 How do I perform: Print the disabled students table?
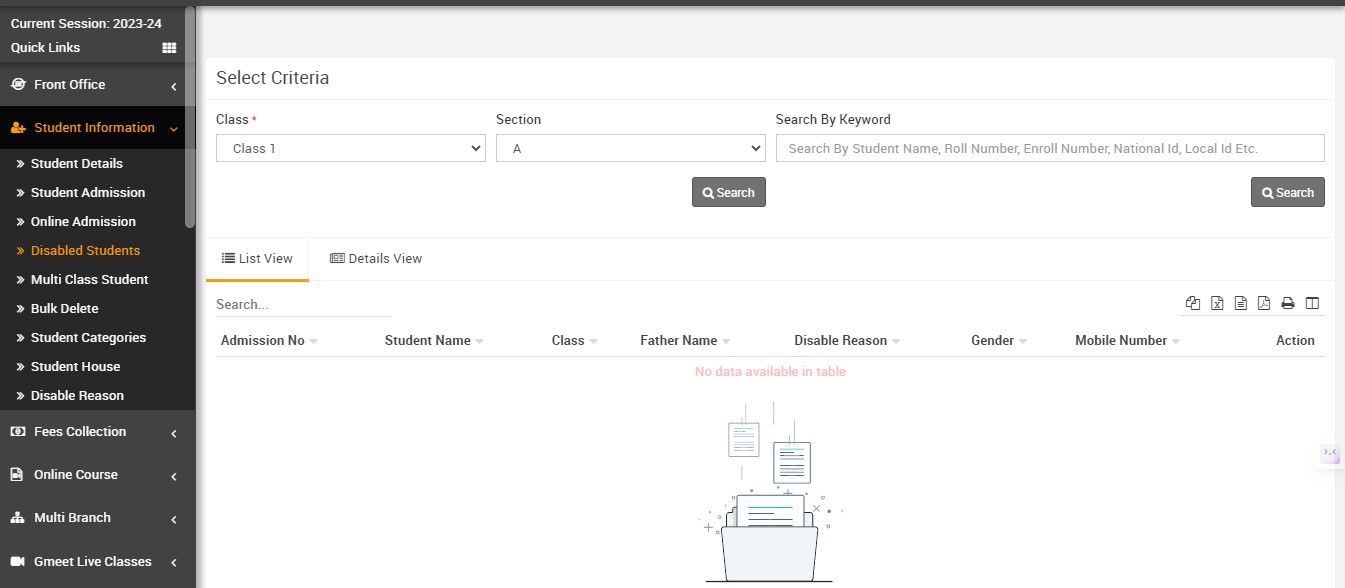click(x=1288, y=304)
